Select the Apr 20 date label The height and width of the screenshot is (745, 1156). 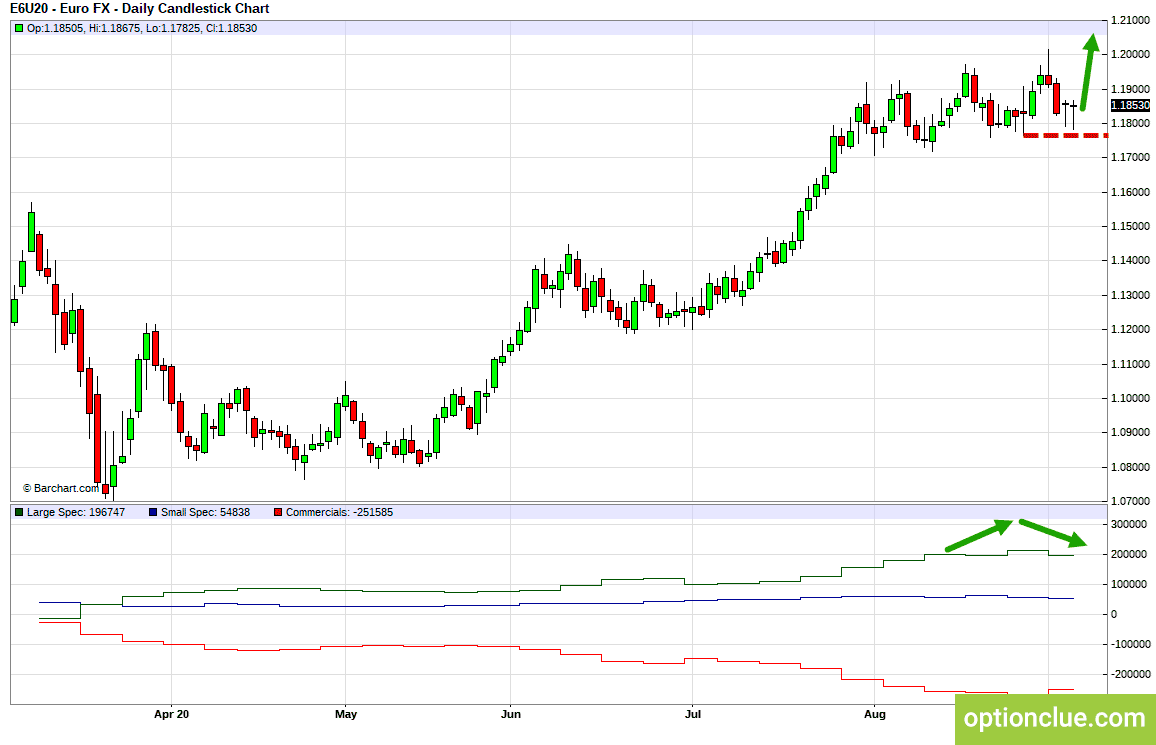point(172,714)
